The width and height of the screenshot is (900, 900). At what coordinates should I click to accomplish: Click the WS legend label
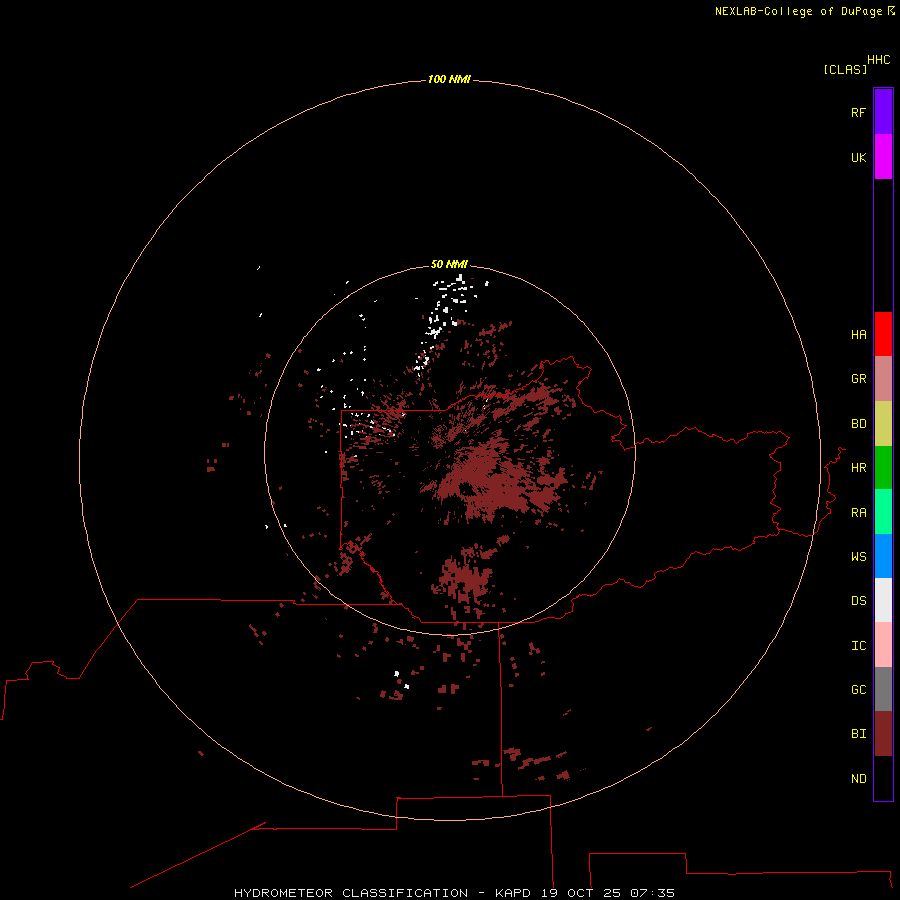pyautogui.click(x=858, y=557)
